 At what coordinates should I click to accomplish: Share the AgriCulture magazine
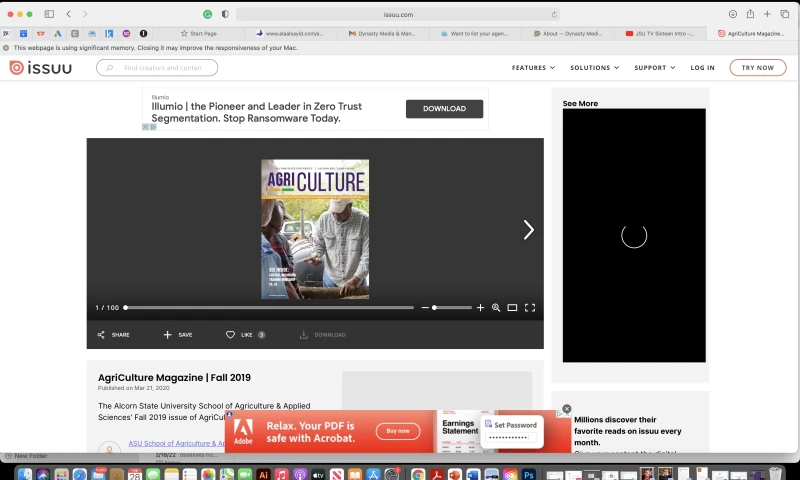click(x=113, y=335)
